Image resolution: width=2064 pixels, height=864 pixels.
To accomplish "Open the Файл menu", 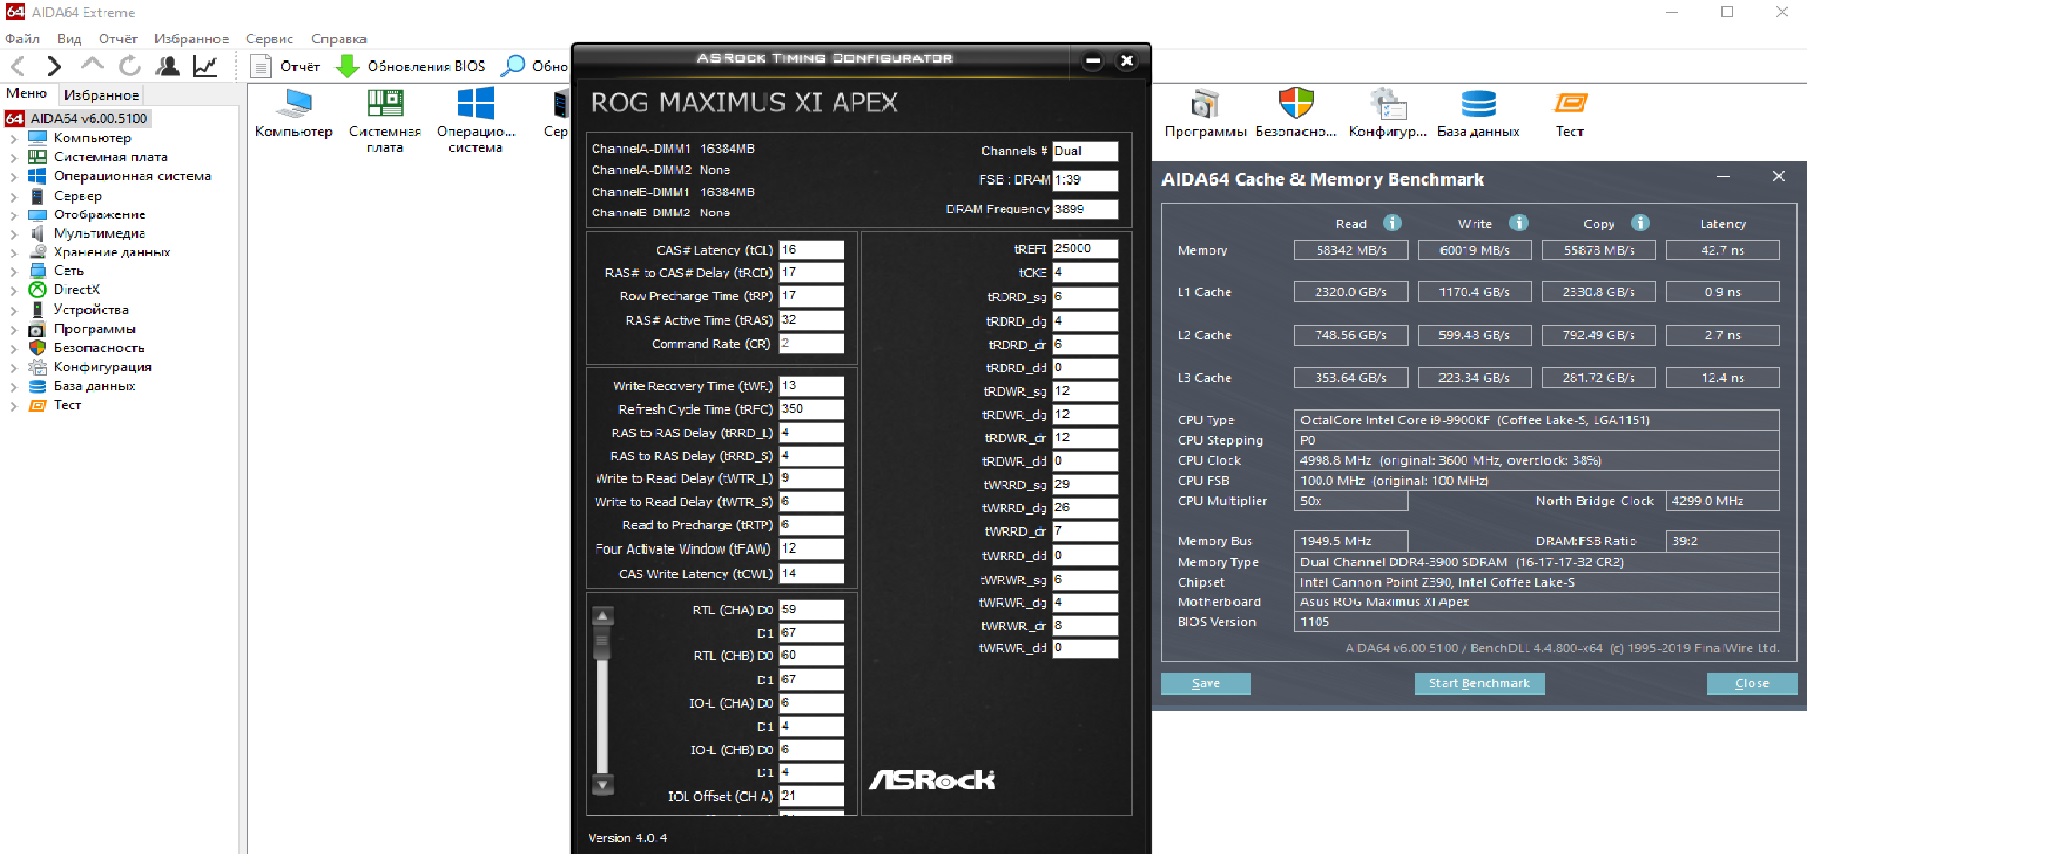I will click(x=23, y=39).
